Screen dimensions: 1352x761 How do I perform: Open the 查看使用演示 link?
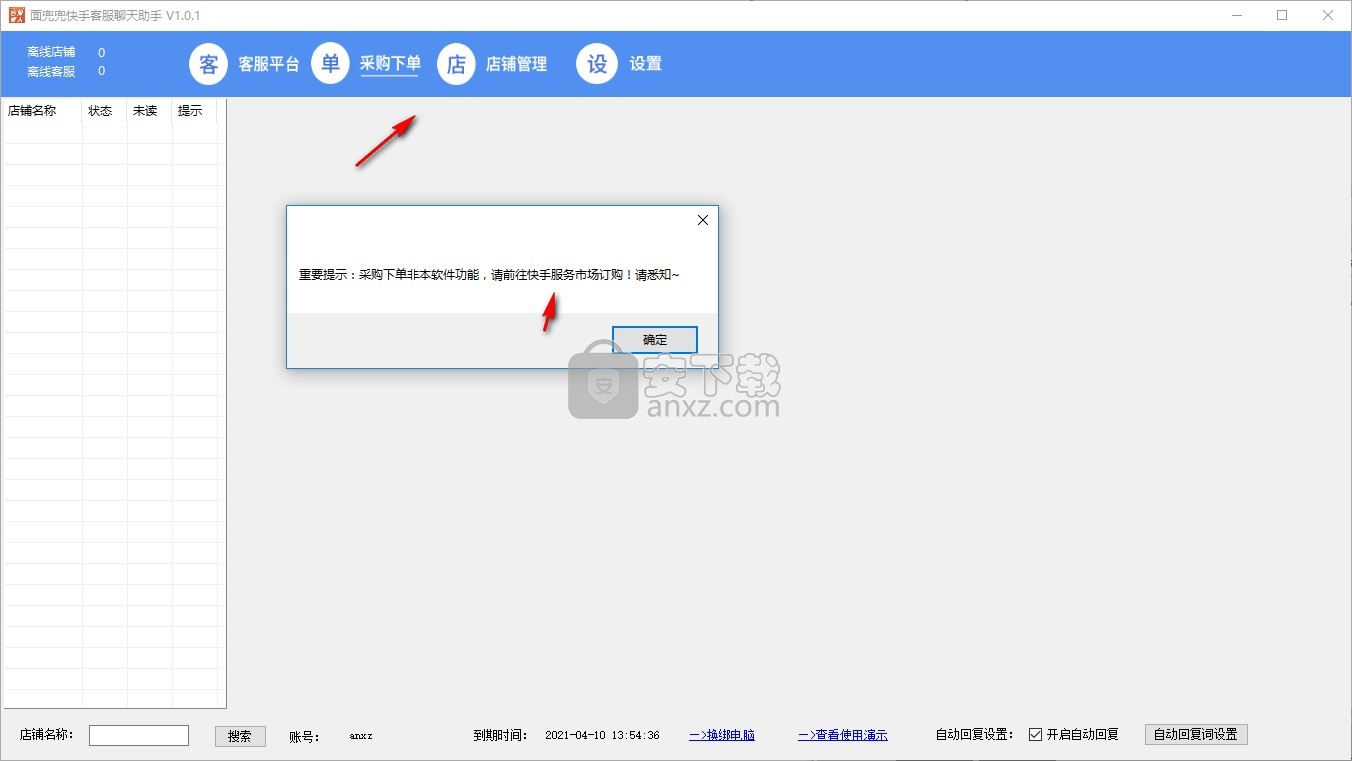tap(843, 735)
